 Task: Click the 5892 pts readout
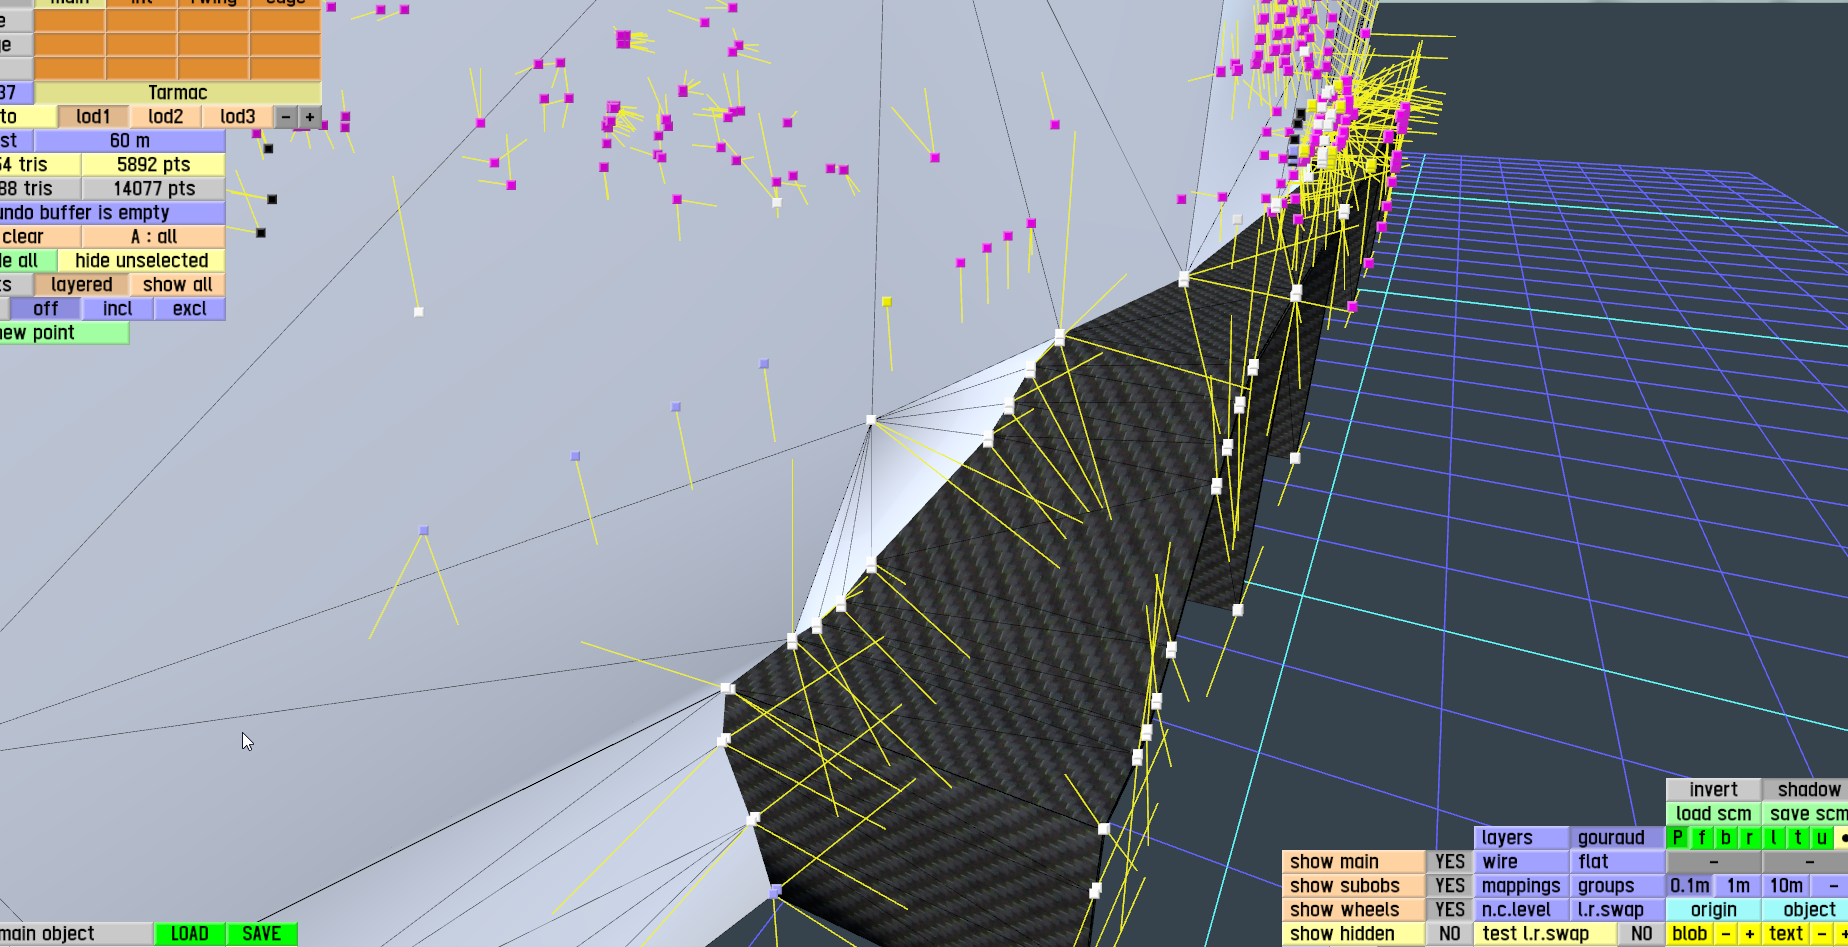(154, 165)
